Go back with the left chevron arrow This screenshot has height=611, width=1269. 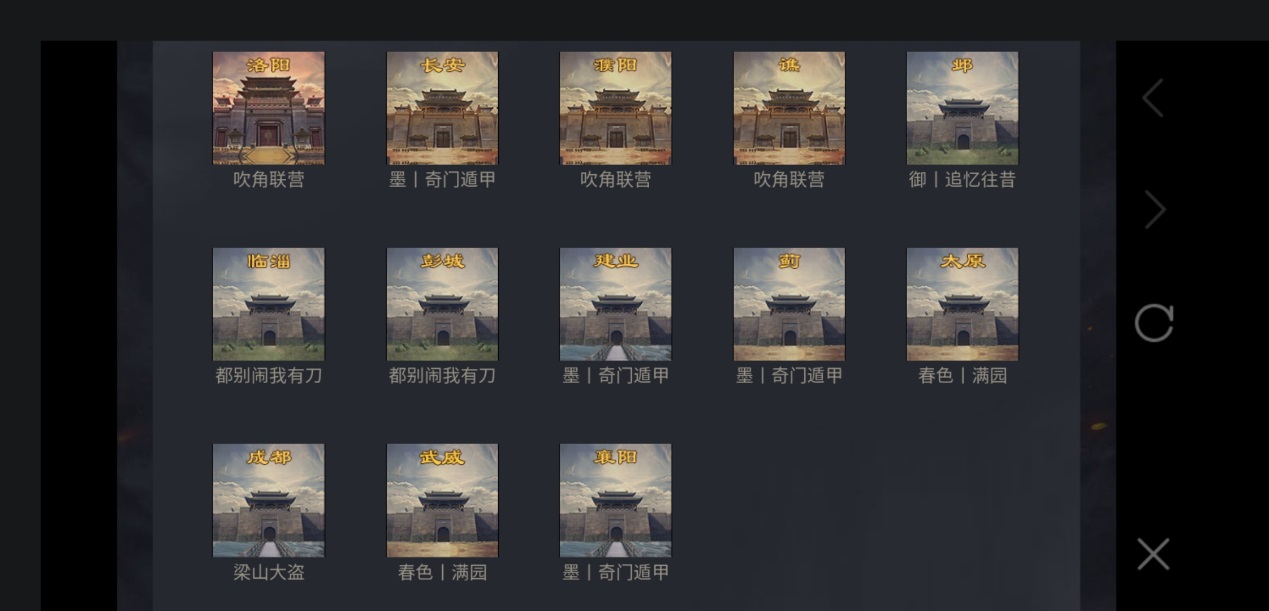(x=1153, y=98)
